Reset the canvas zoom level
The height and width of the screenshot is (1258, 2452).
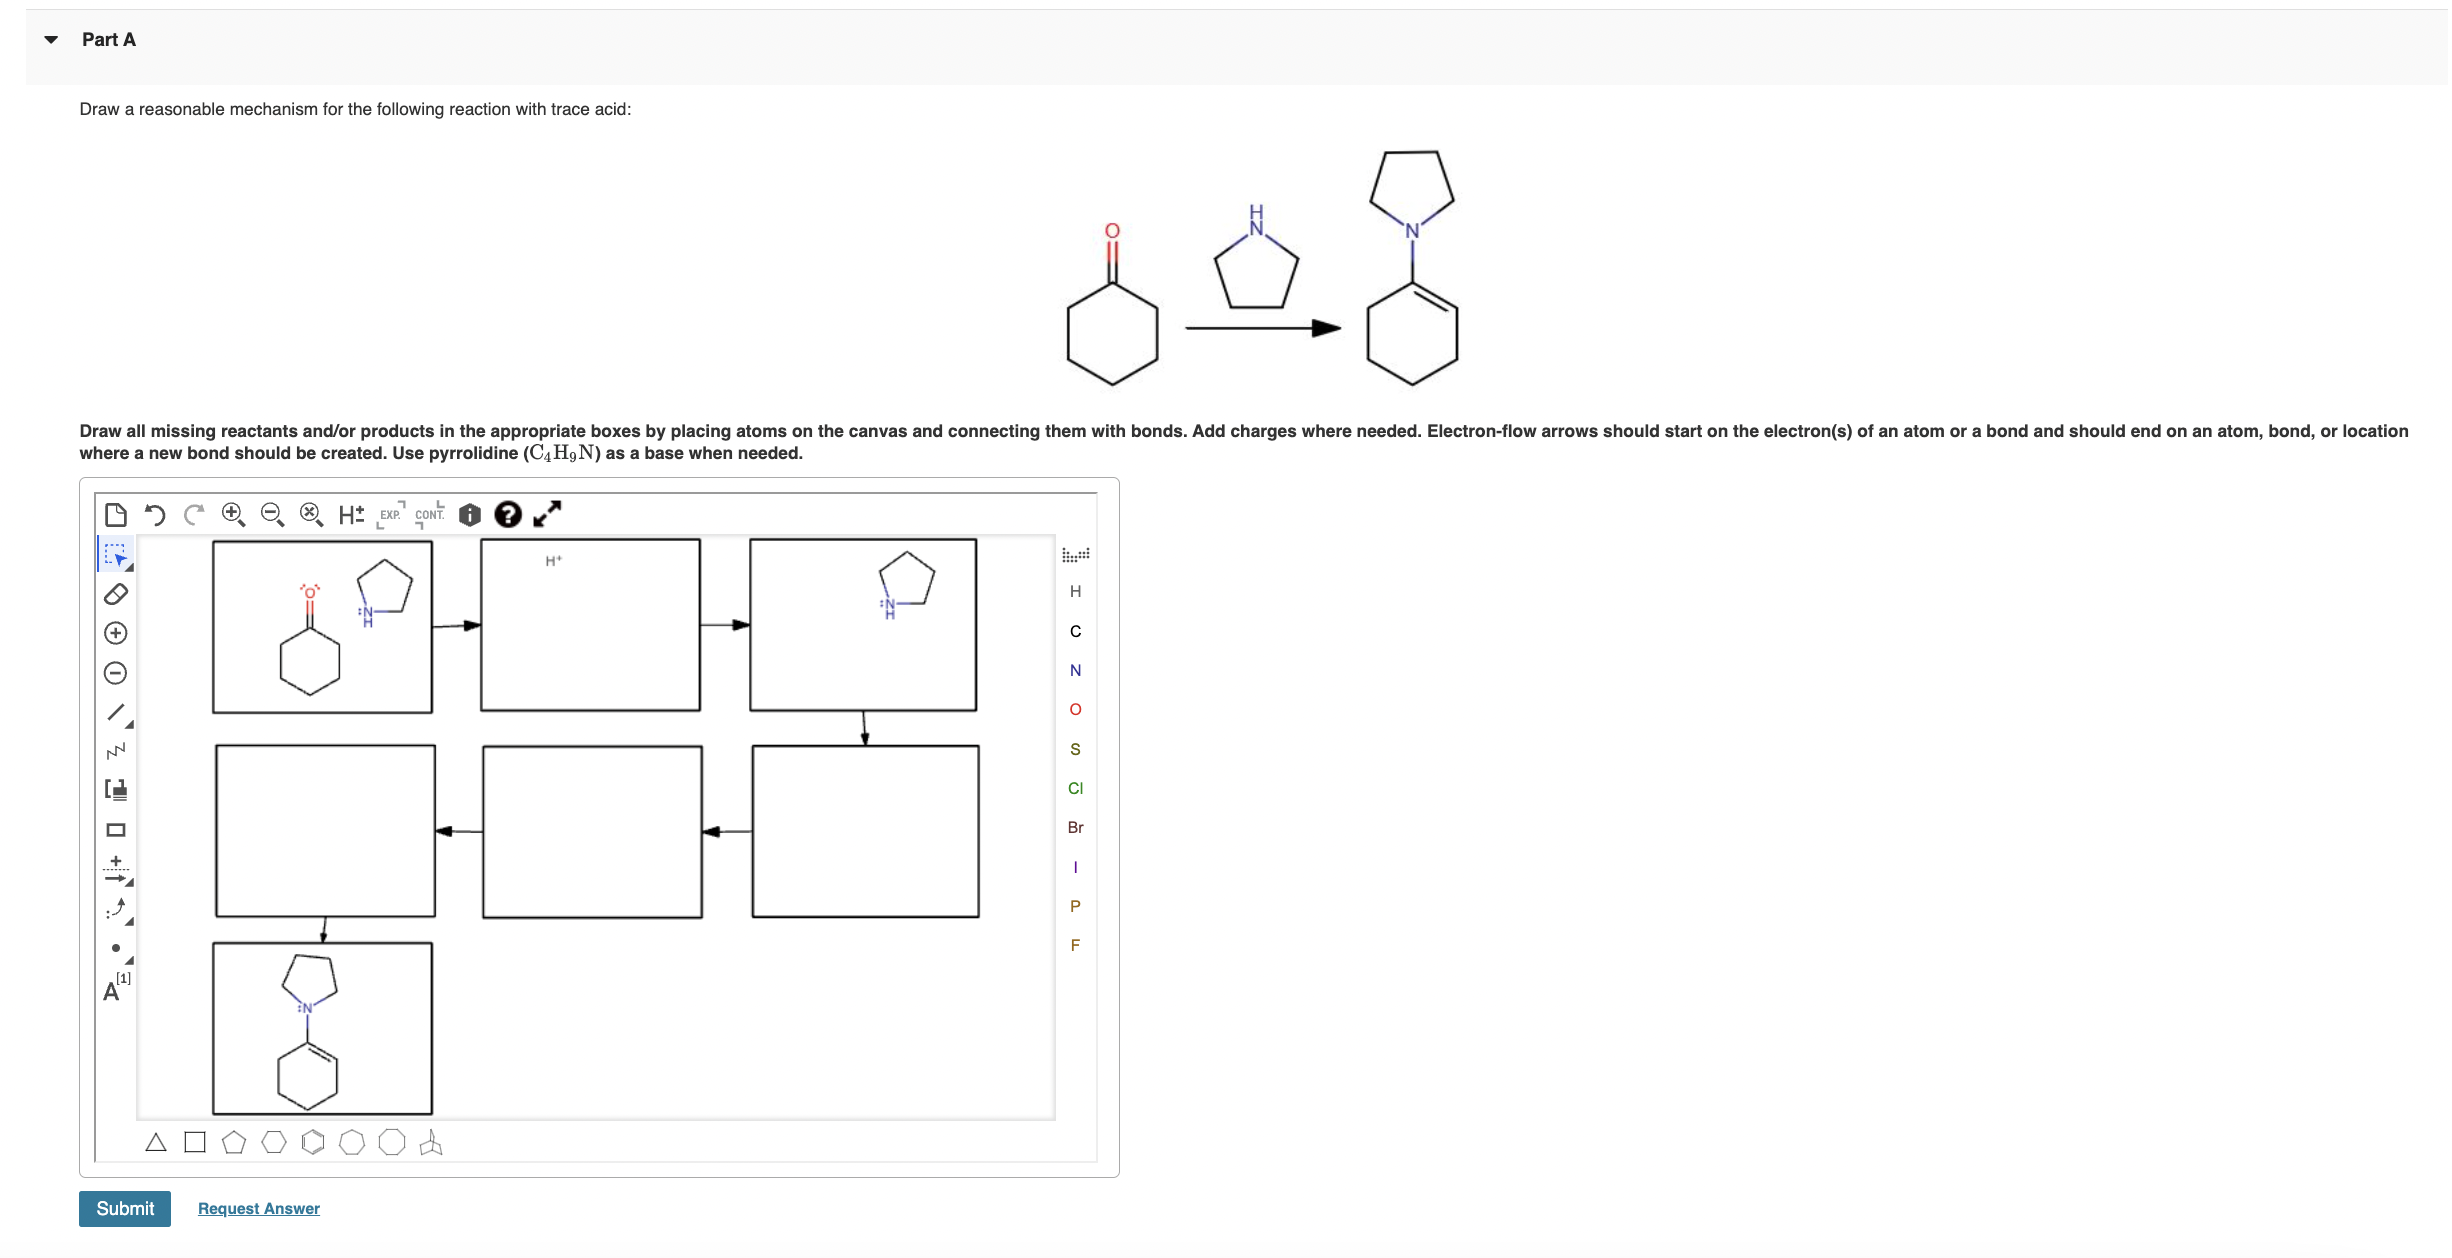coord(311,514)
